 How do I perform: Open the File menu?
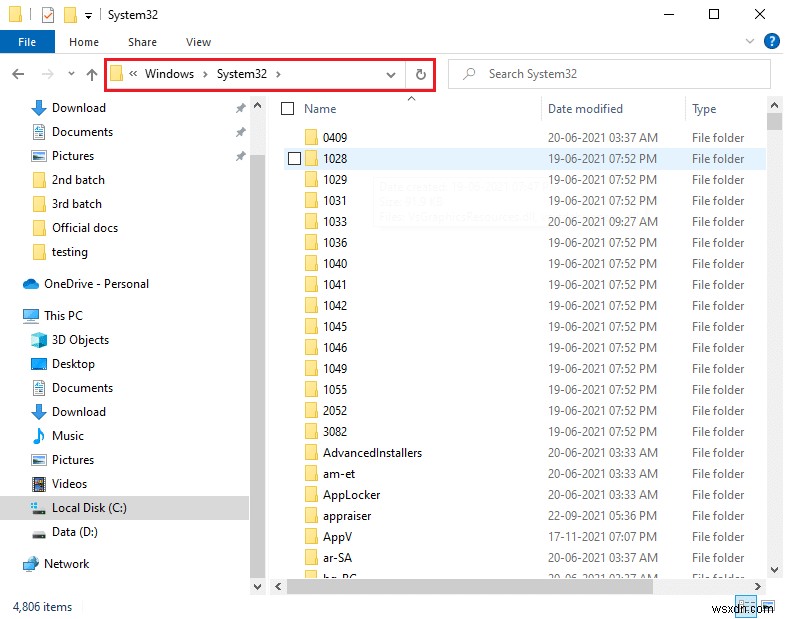coord(27,42)
